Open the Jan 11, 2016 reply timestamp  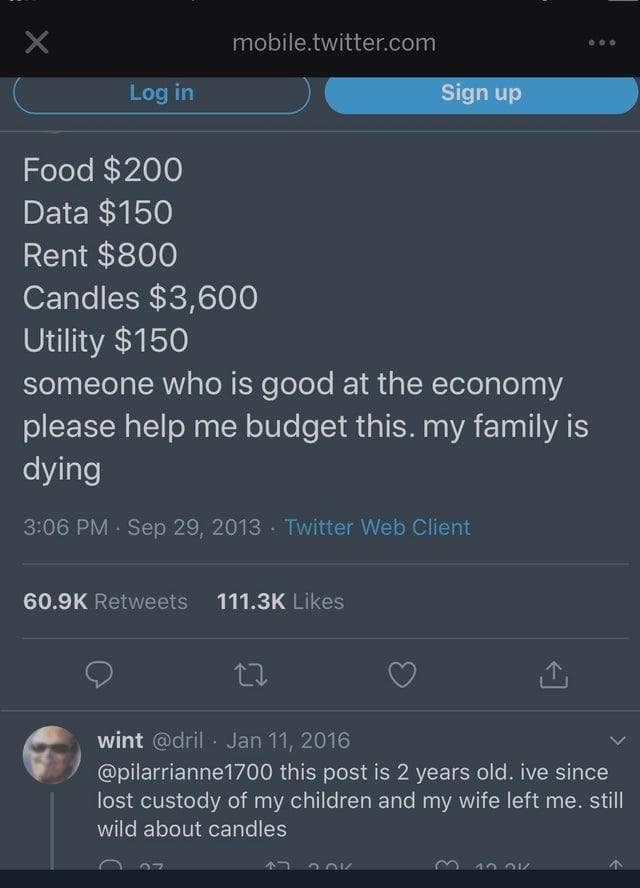288,741
